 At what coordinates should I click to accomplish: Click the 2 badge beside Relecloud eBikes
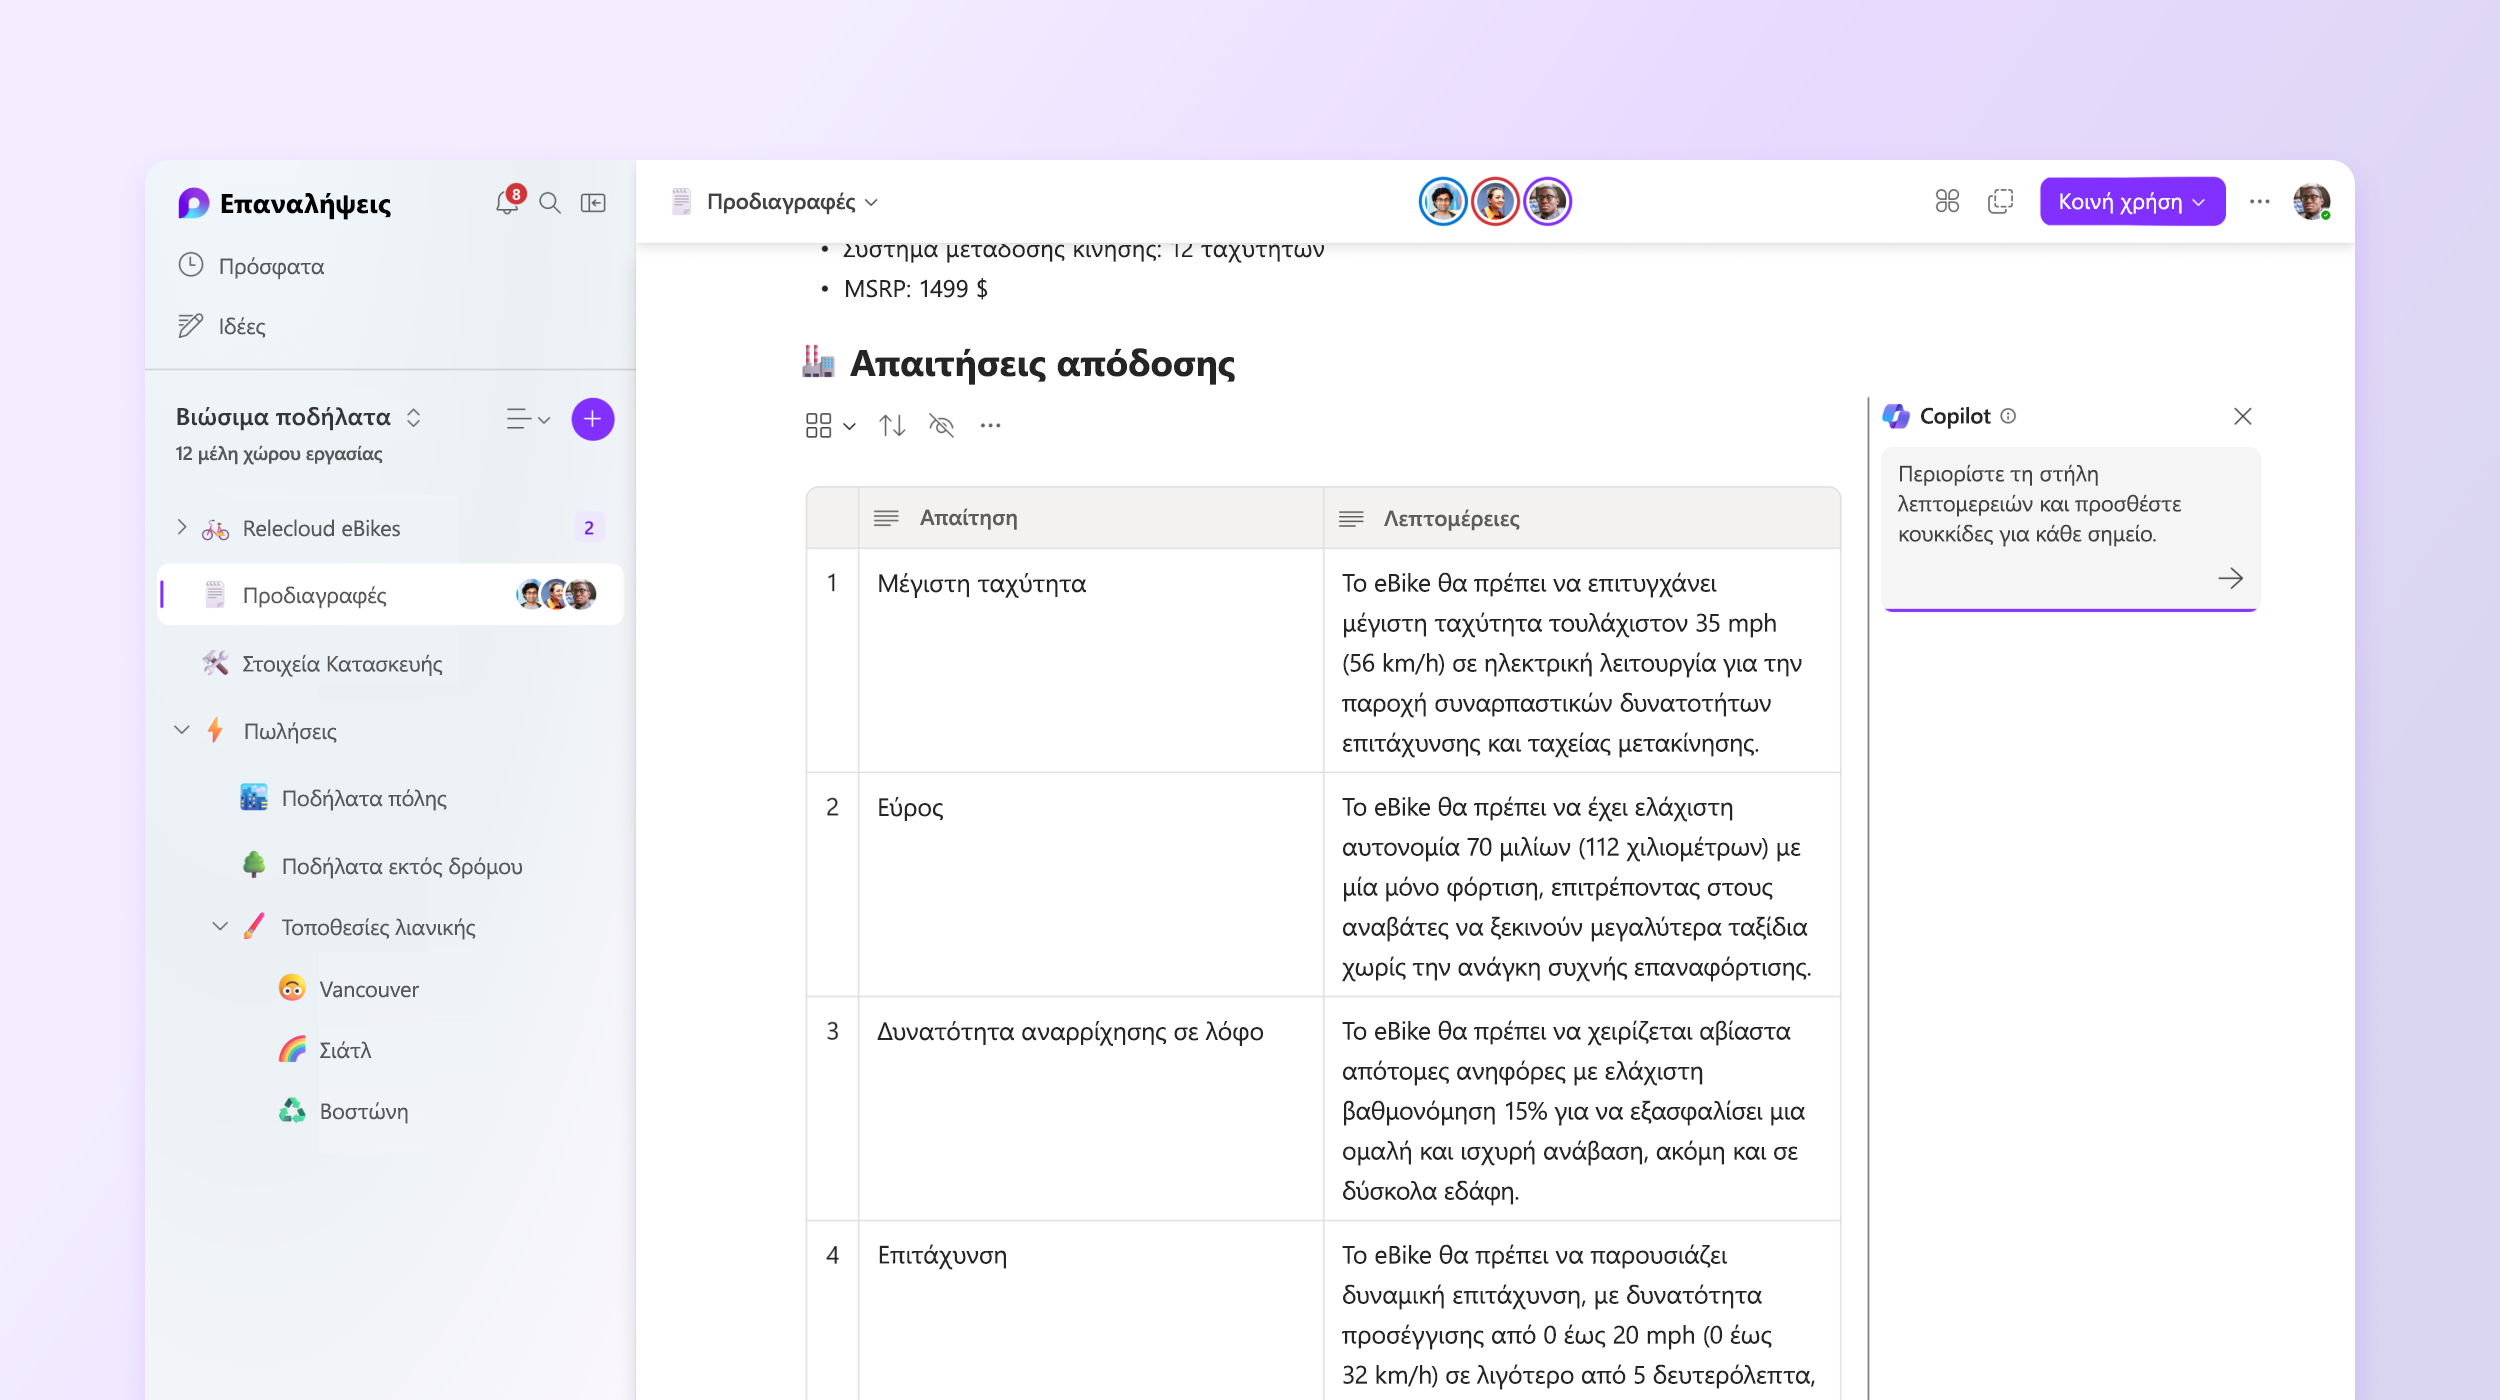point(589,528)
